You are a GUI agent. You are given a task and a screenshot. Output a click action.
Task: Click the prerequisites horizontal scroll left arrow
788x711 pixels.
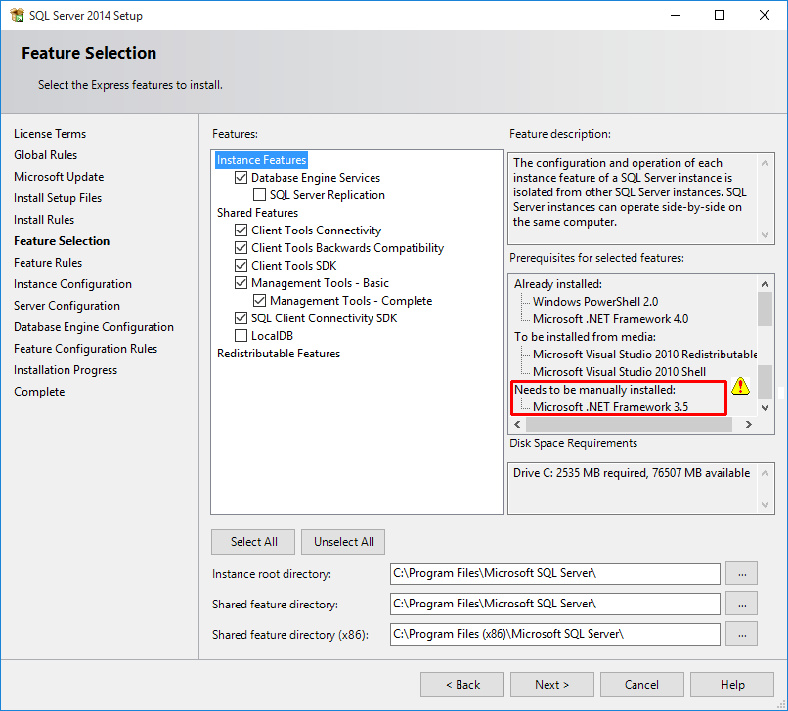coord(518,425)
